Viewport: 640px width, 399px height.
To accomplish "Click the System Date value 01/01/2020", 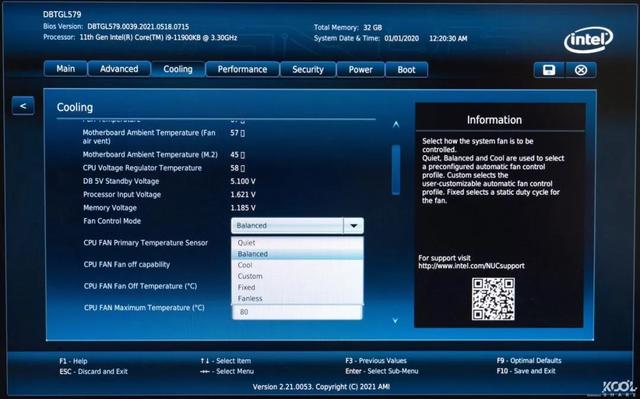I will point(402,38).
